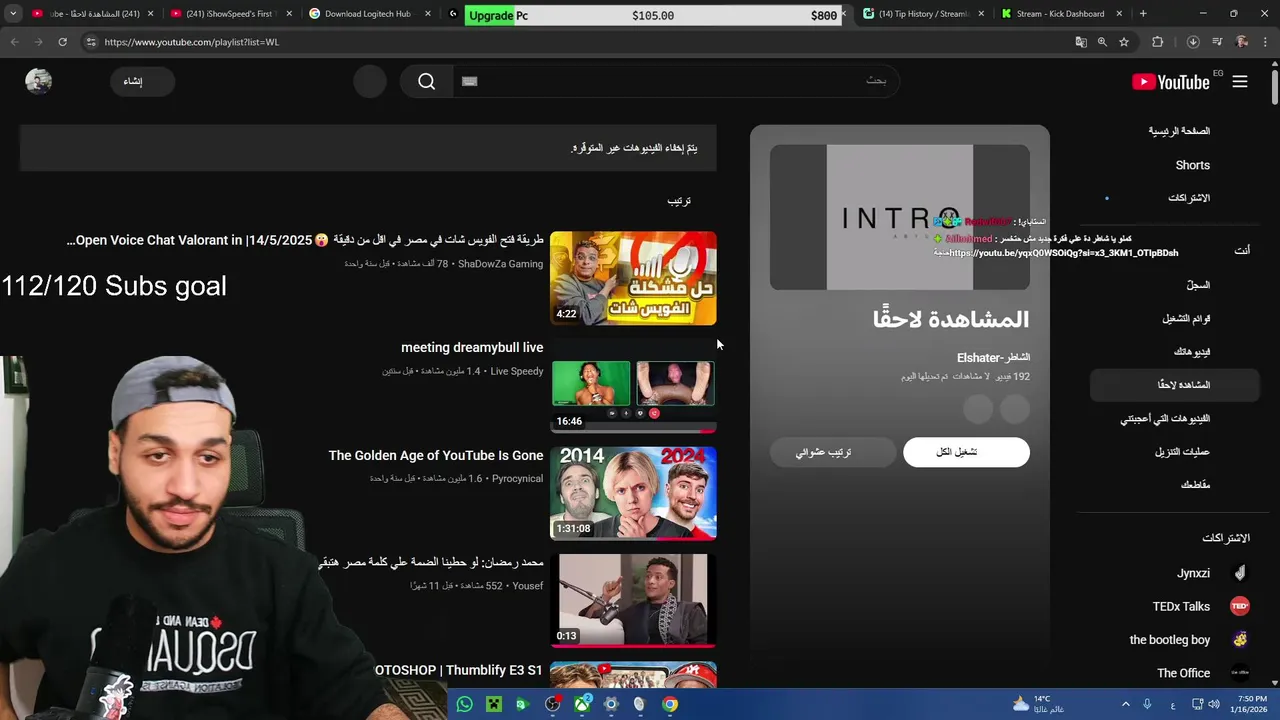The image size is (1280, 720).
Task: Open the gear settings app in taskbar
Action: [611, 704]
